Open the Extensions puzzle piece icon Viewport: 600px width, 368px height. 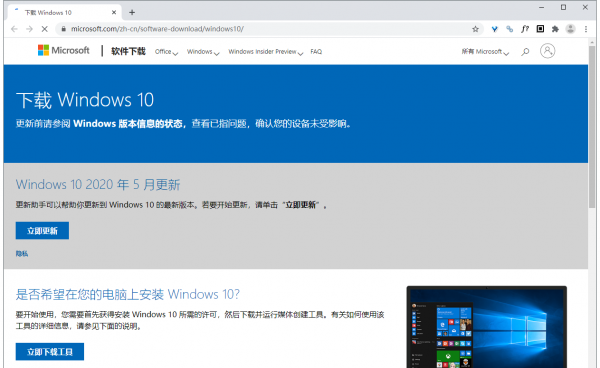555,29
